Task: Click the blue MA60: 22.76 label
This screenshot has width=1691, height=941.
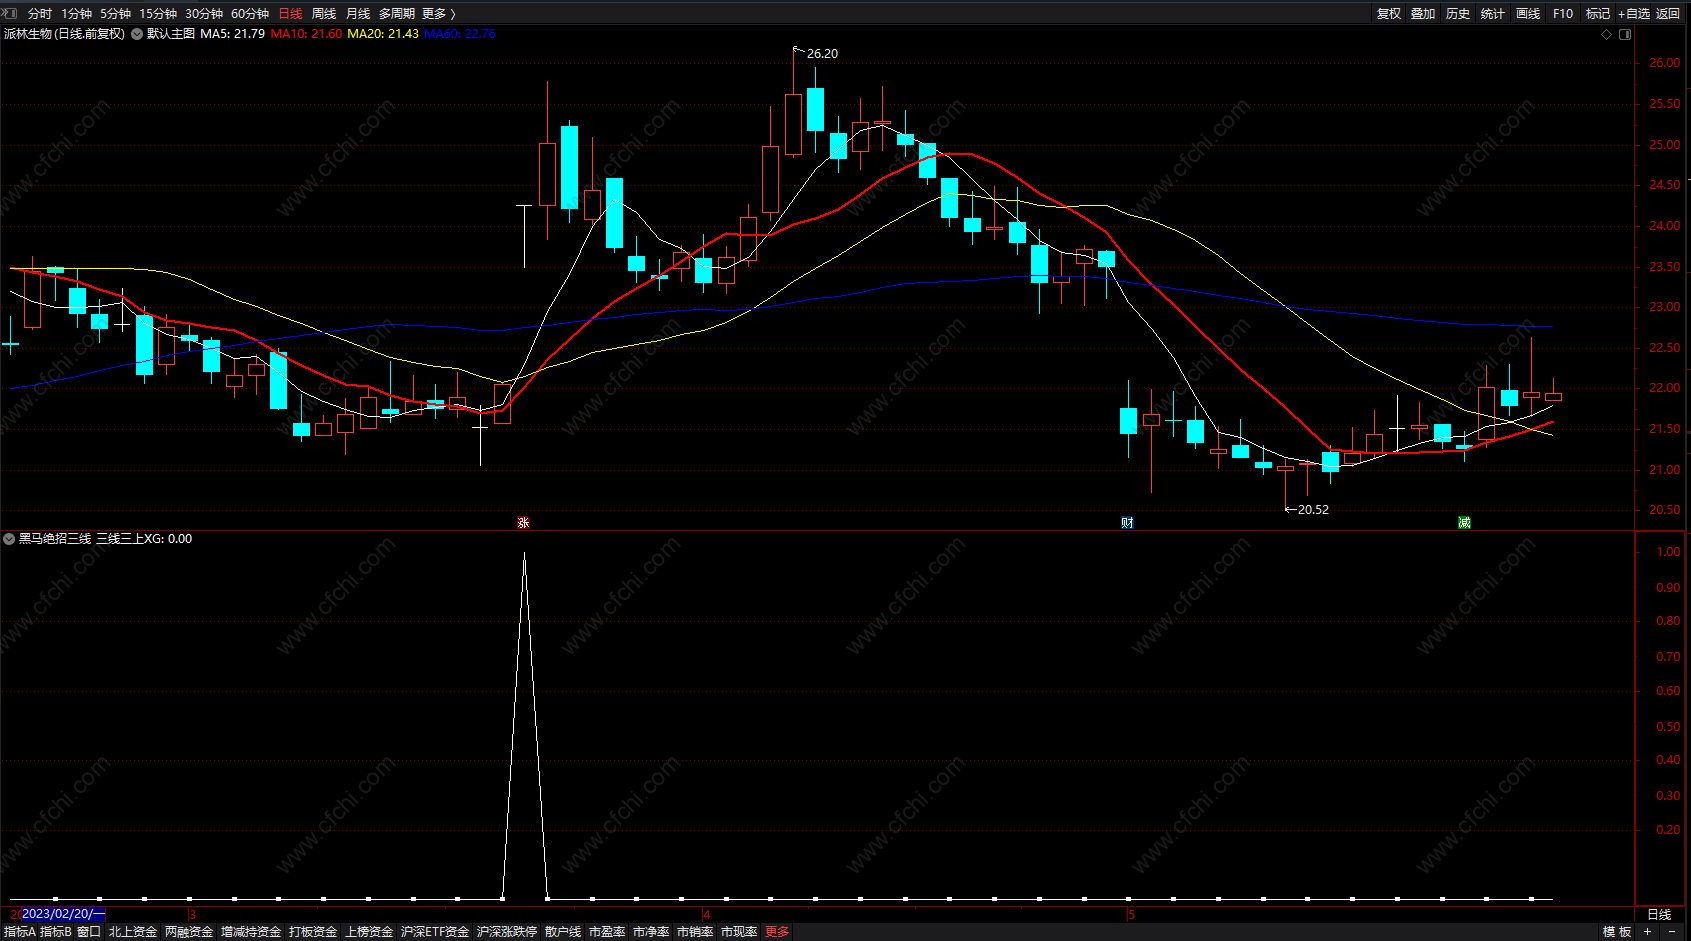Action: click(x=460, y=34)
